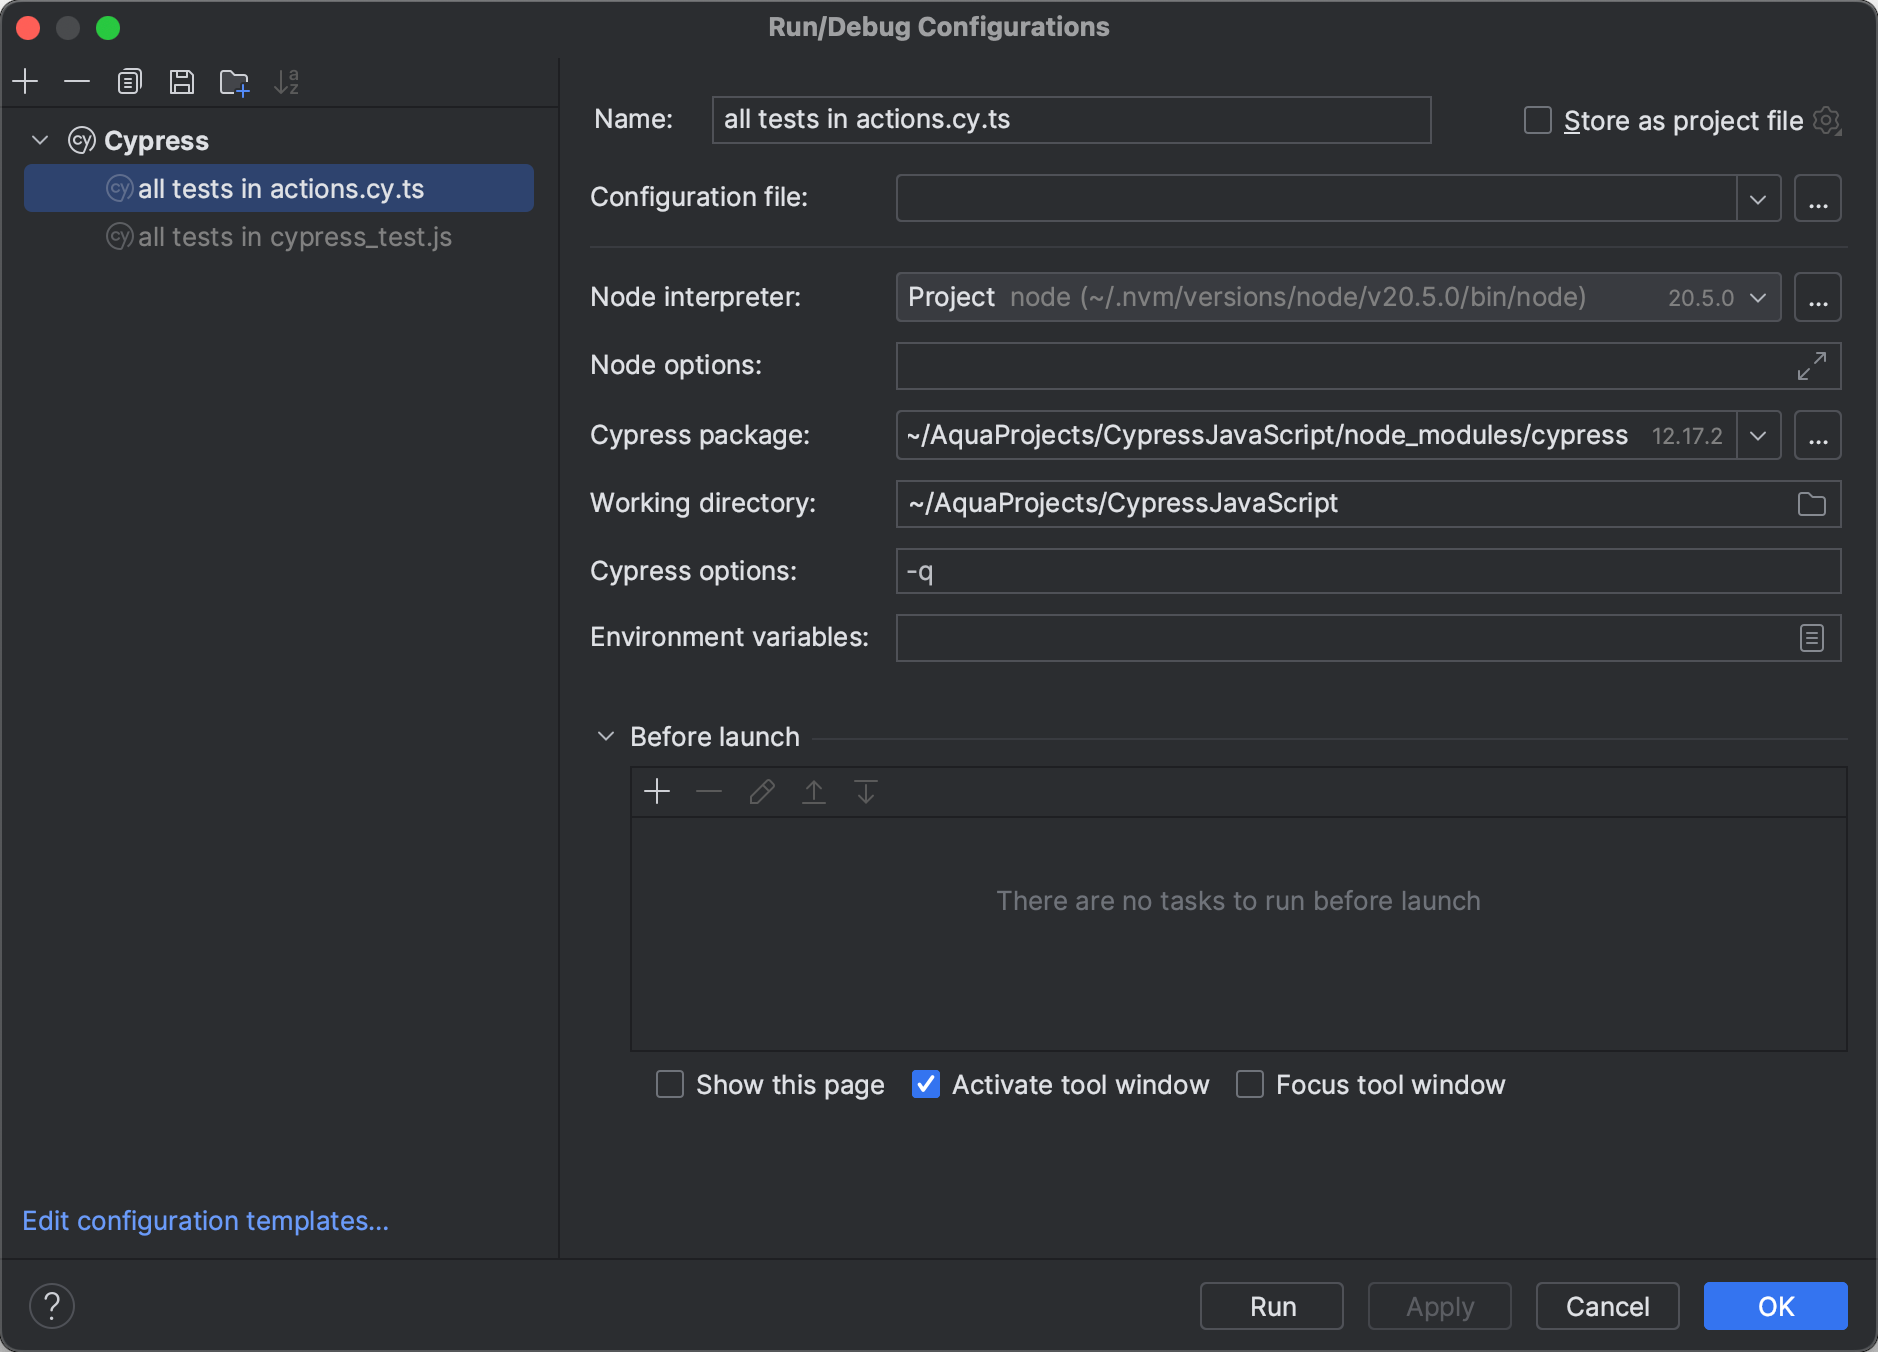The image size is (1878, 1352).
Task: Collapse the Before launch section
Action: (x=605, y=736)
